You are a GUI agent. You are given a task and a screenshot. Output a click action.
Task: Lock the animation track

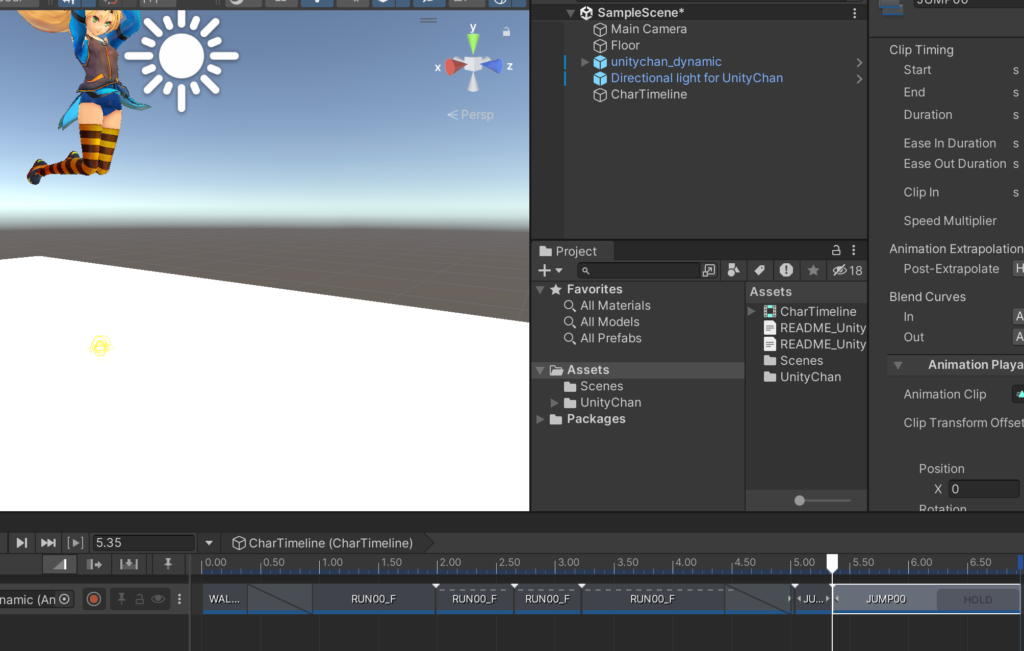[140, 599]
